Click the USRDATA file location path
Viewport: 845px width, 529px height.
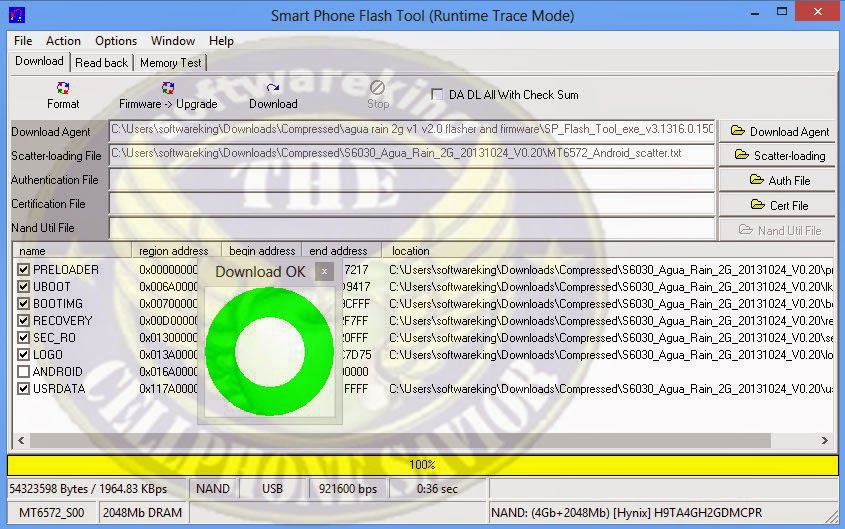611,389
